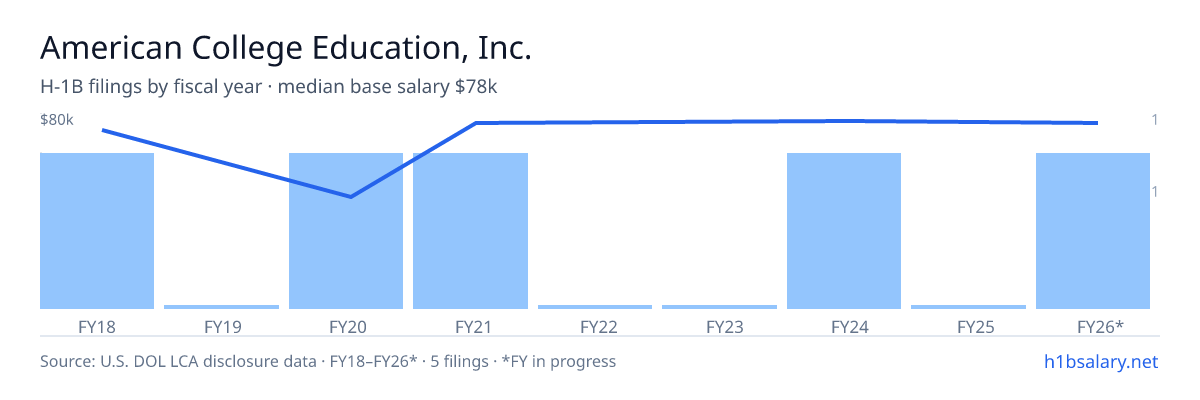Click the small FY19 bar stub

click(x=221, y=307)
